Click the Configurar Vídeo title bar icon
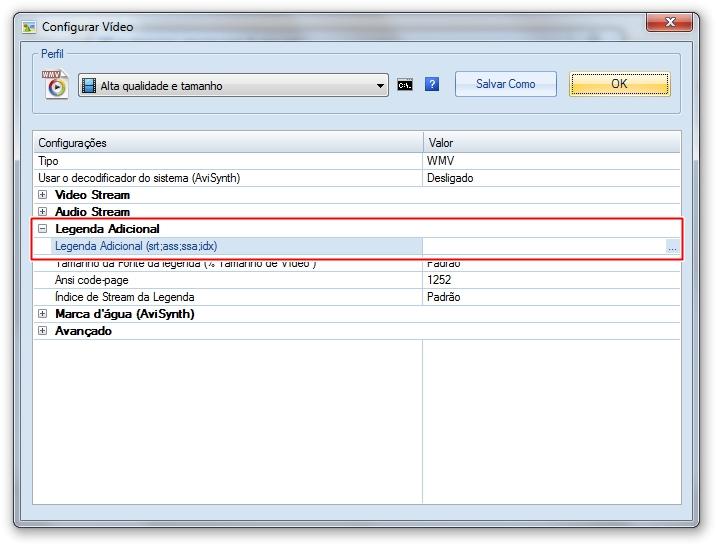The width and height of the screenshot is (717, 547). point(29,27)
